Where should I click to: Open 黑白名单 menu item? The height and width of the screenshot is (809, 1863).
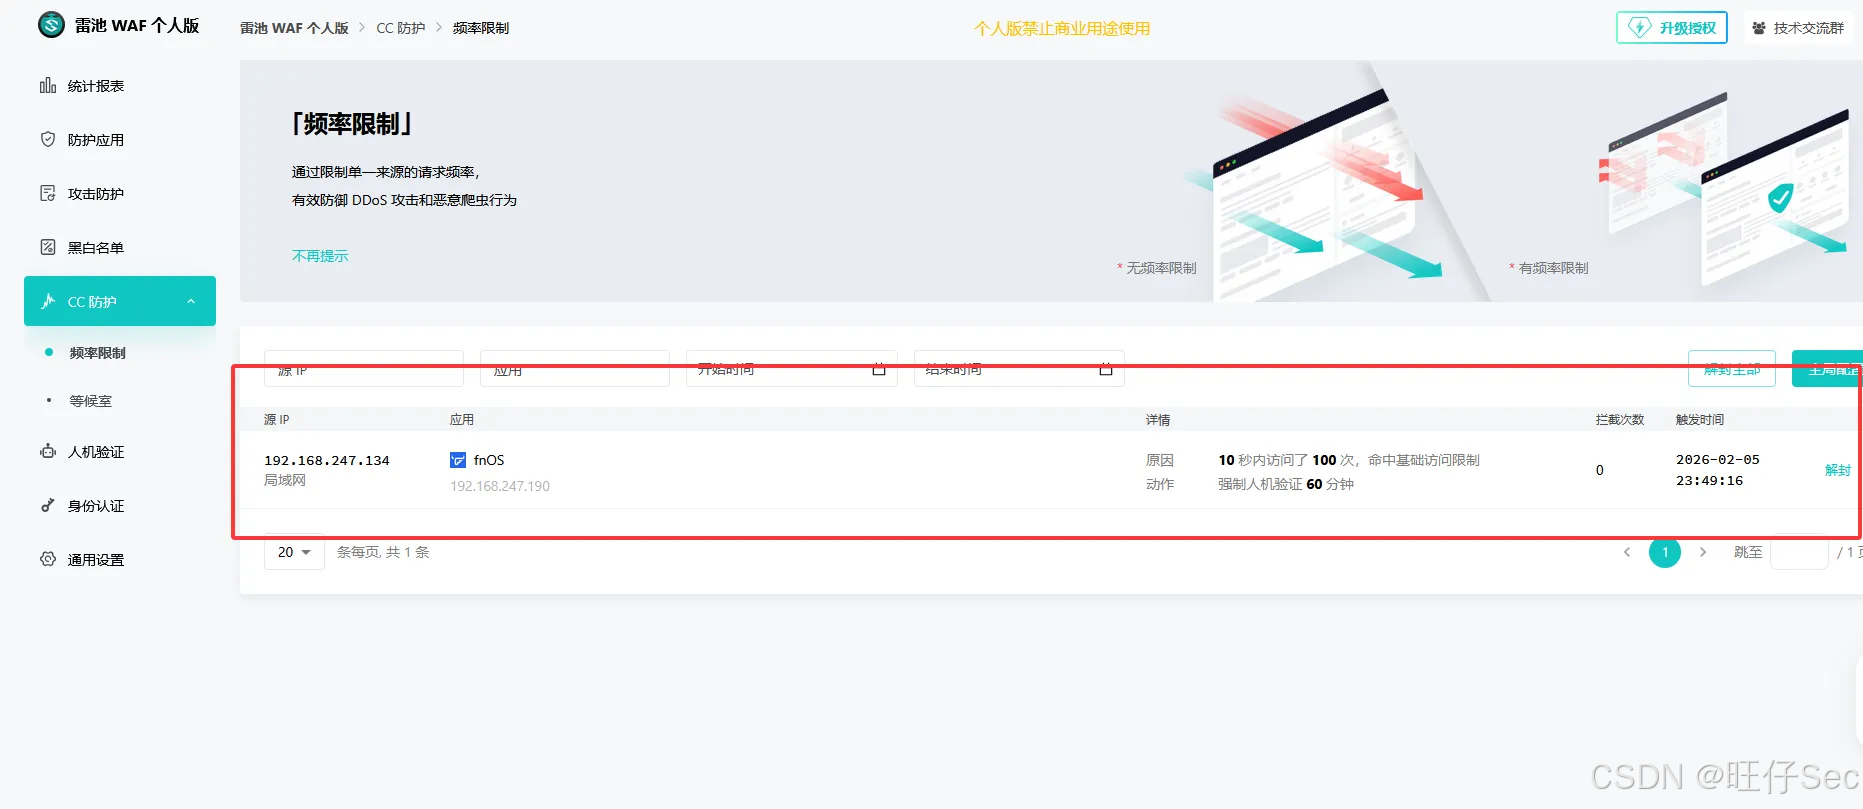tap(120, 248)
